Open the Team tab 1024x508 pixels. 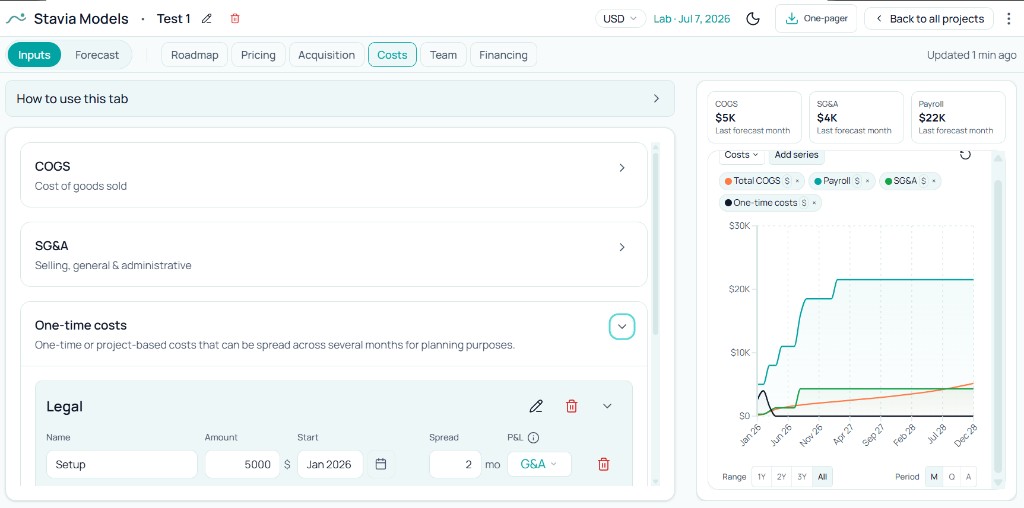point(443,55)
